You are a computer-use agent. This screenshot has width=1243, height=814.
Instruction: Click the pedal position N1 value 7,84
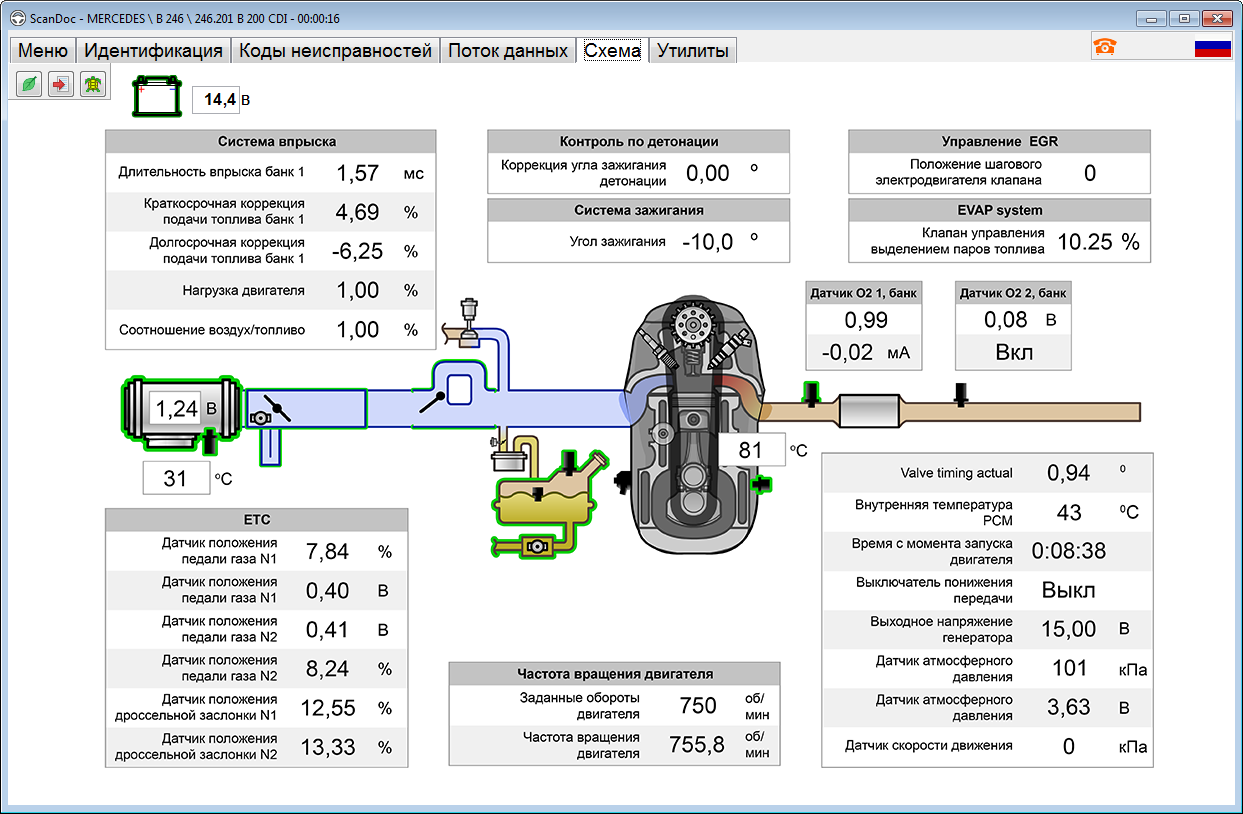click(x=328, y=551)
